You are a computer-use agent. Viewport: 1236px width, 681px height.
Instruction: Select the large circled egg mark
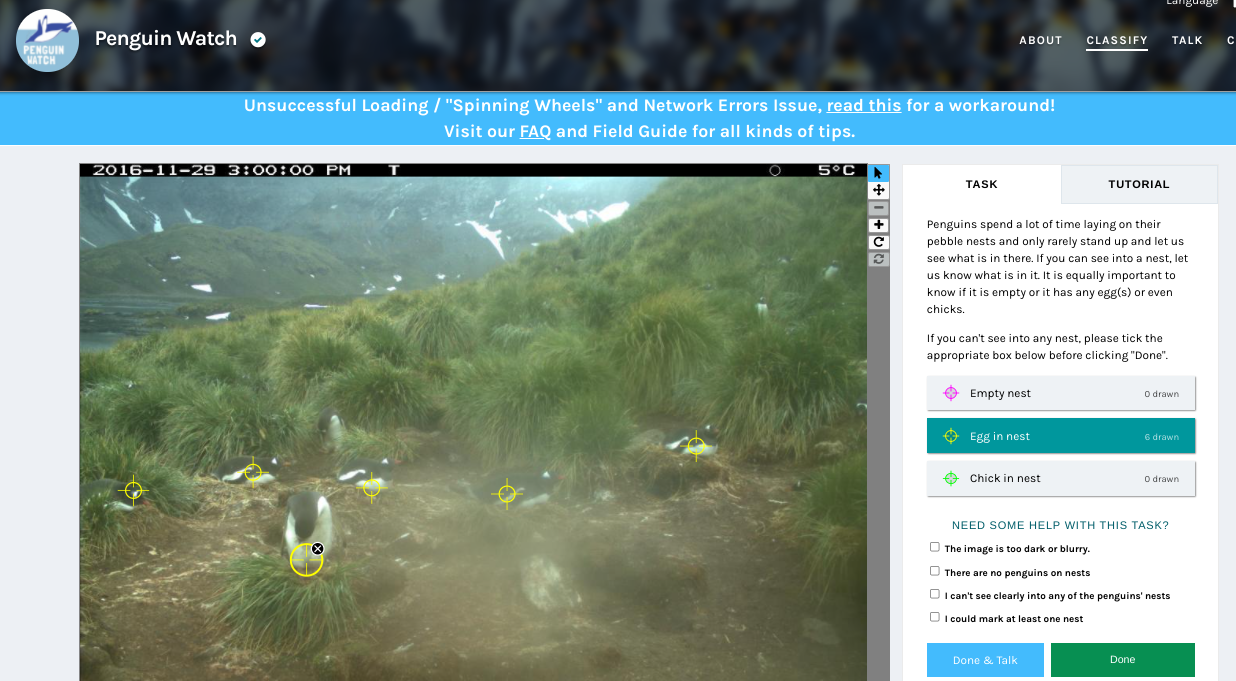coord(306,560)
